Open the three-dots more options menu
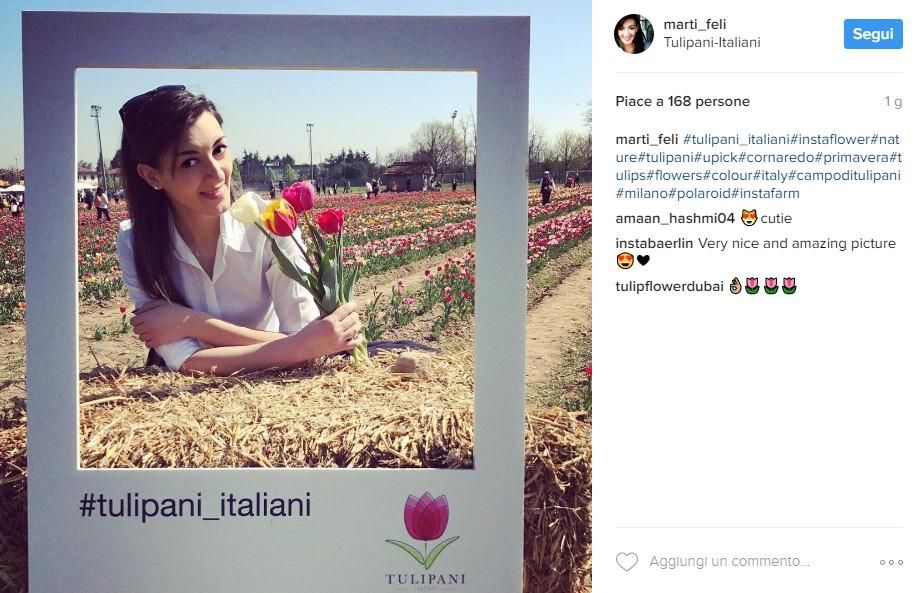 tap(891, 562)
